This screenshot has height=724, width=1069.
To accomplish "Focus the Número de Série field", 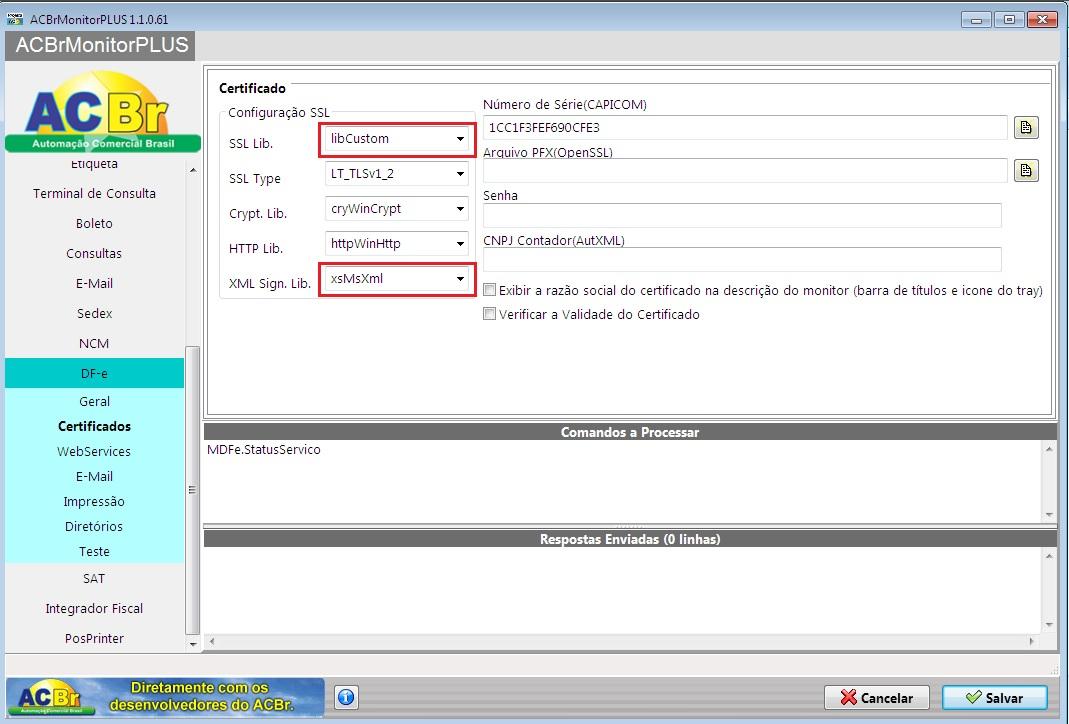I will pyautogui.click(x=744, y=127).
